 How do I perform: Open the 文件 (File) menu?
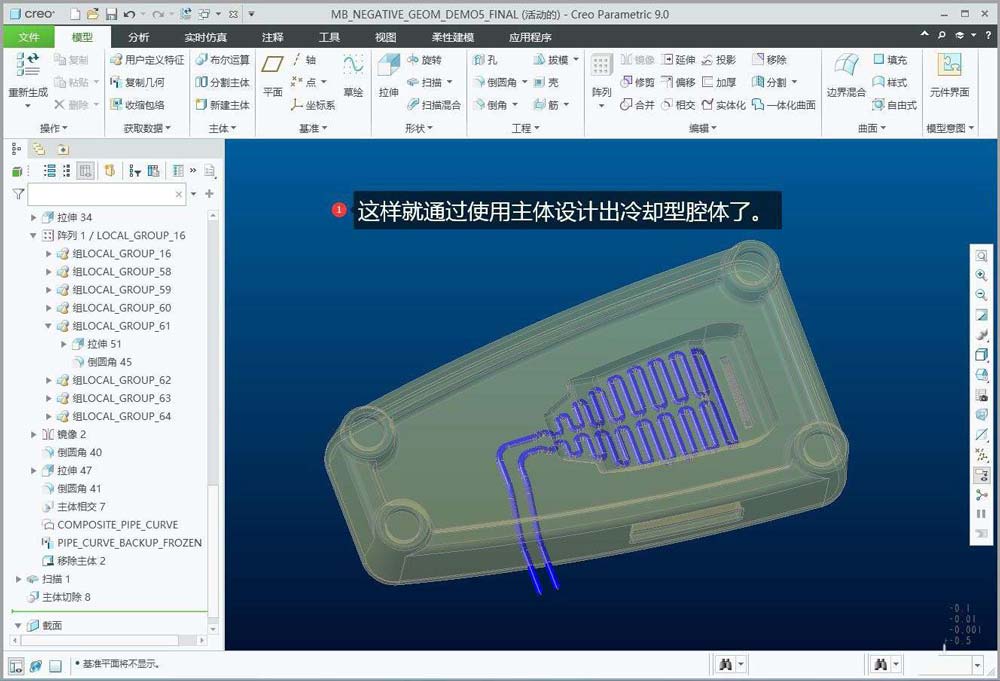pyautogui.click(x=29, y=37)
